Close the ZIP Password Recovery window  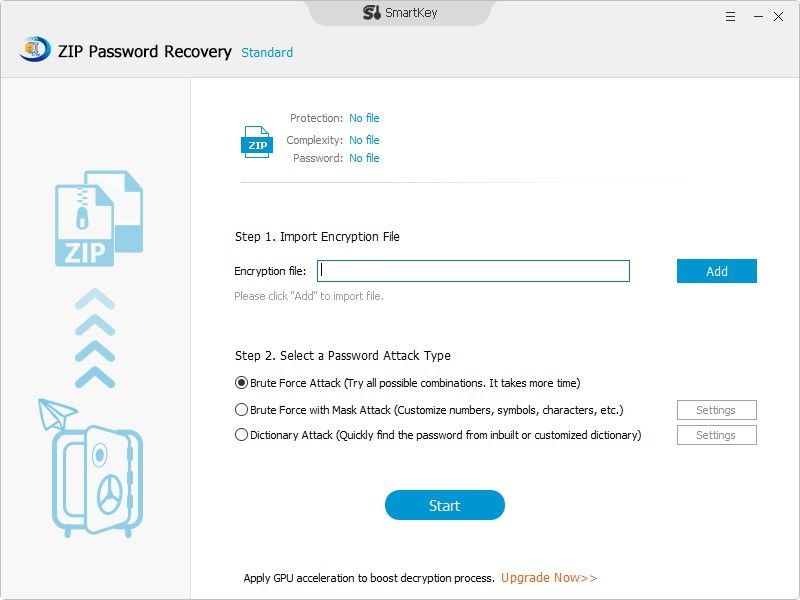pyautogui.click(x=778, y=16)
